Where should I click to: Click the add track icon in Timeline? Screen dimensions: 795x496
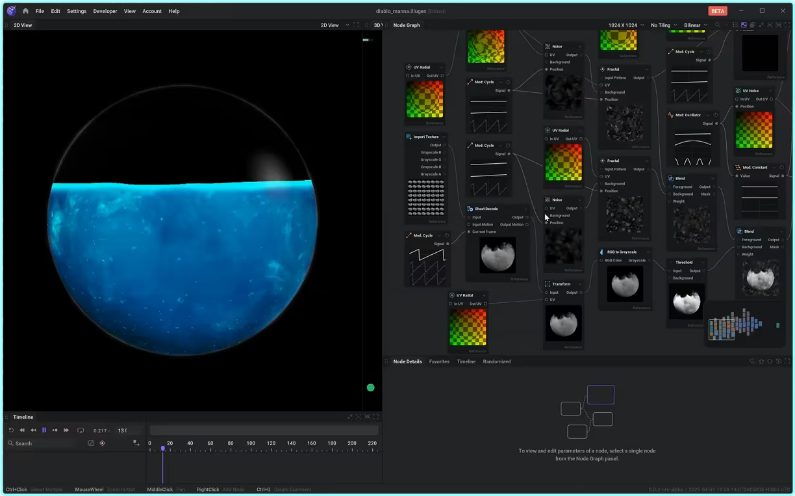coord(136,443)
